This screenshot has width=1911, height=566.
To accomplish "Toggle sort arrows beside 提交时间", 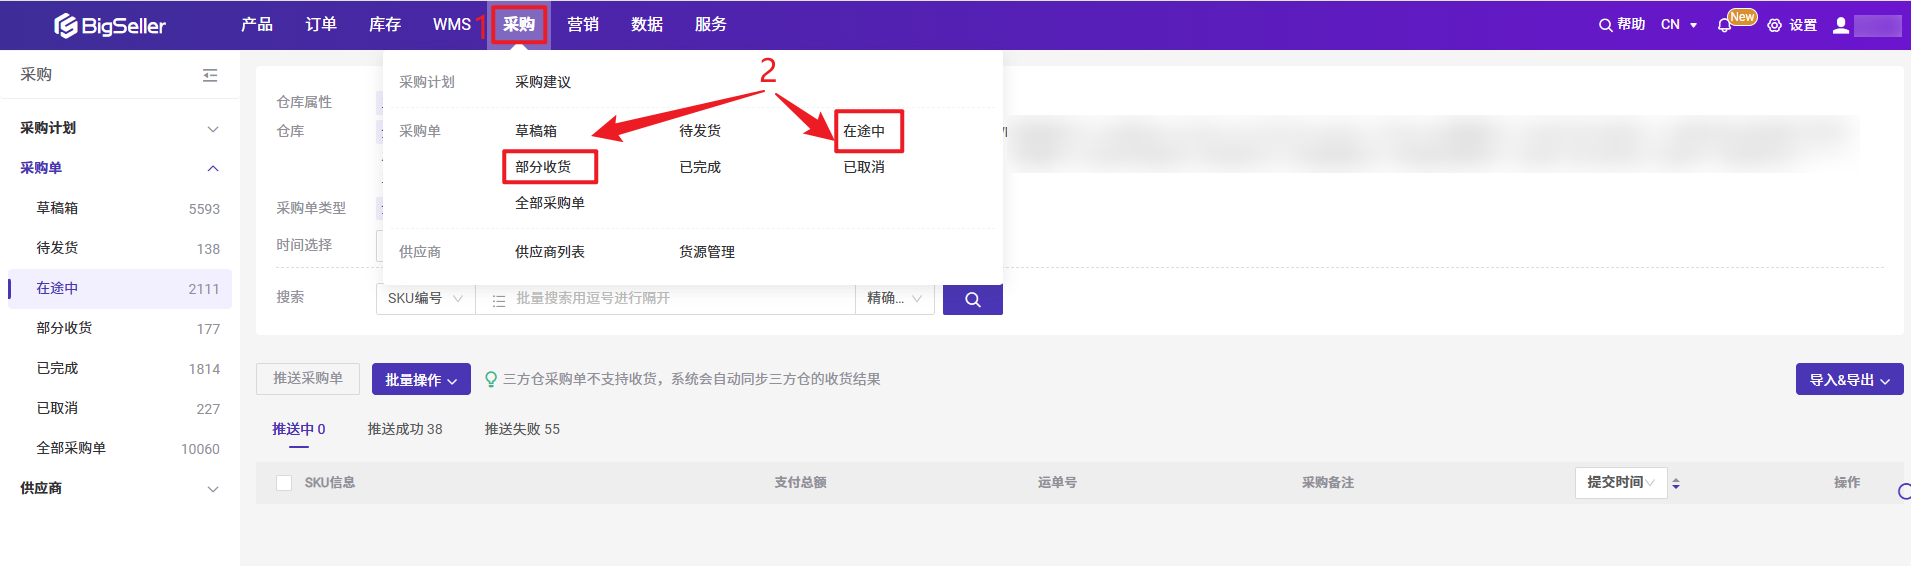I will click(1676, 483).
